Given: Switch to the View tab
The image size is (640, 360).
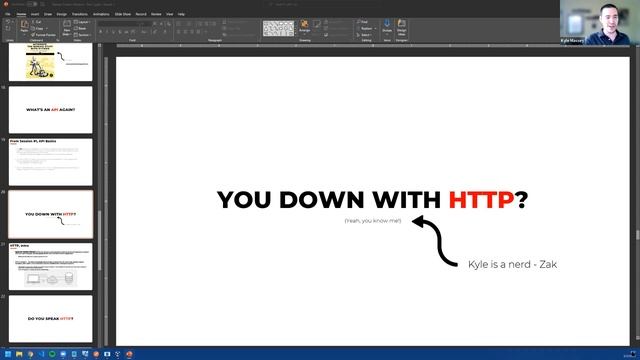Looking at the screenshot, I should pos(169,14).
